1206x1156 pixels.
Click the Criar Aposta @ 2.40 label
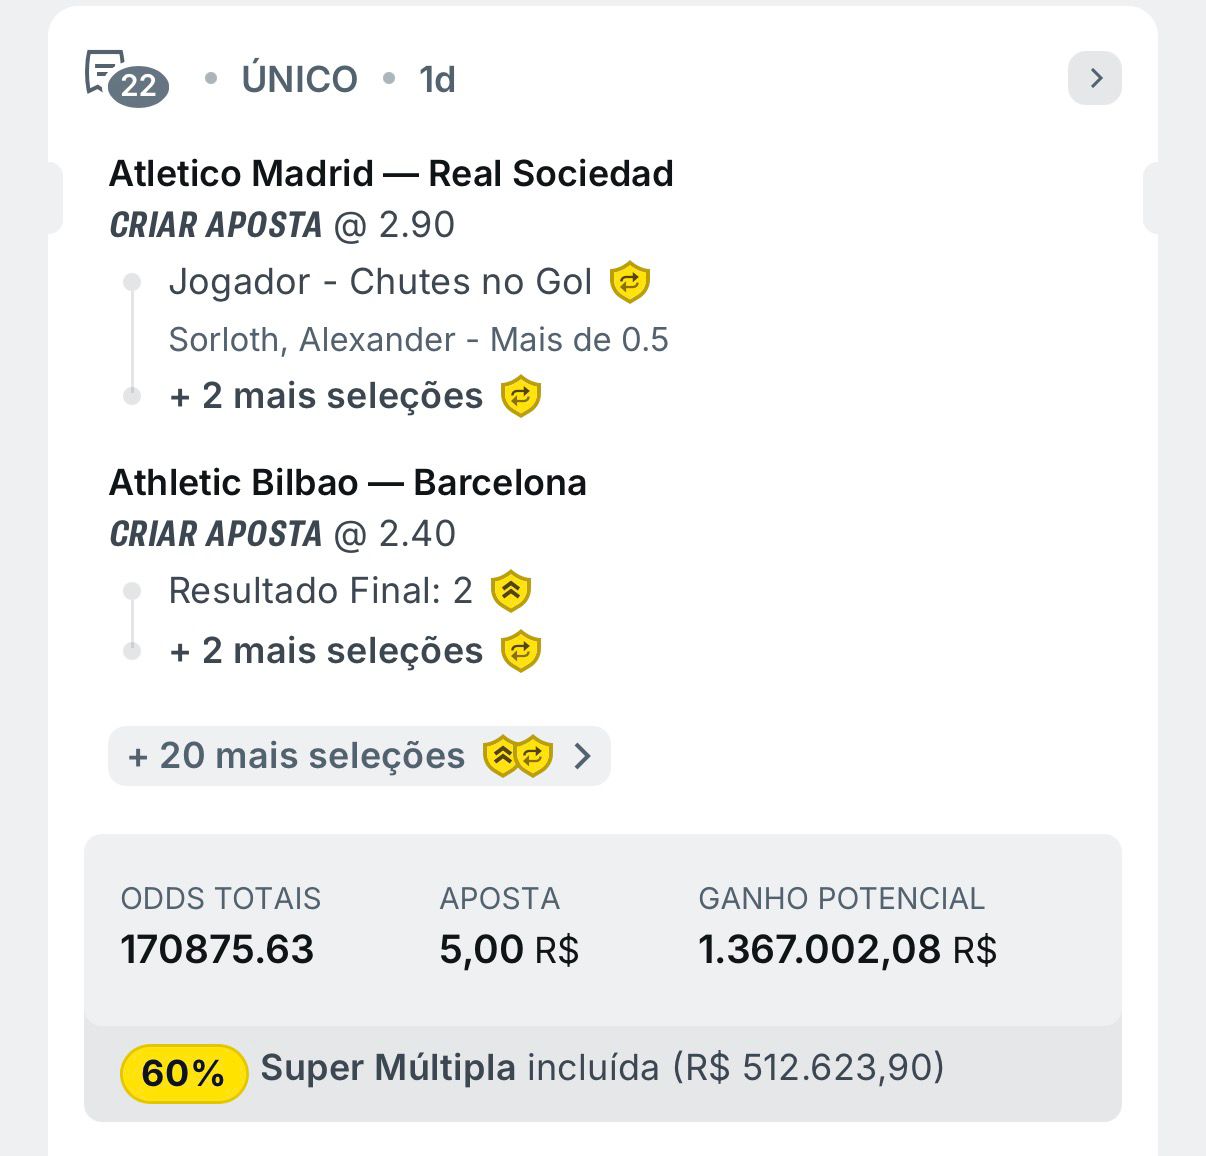pos(282,534)
